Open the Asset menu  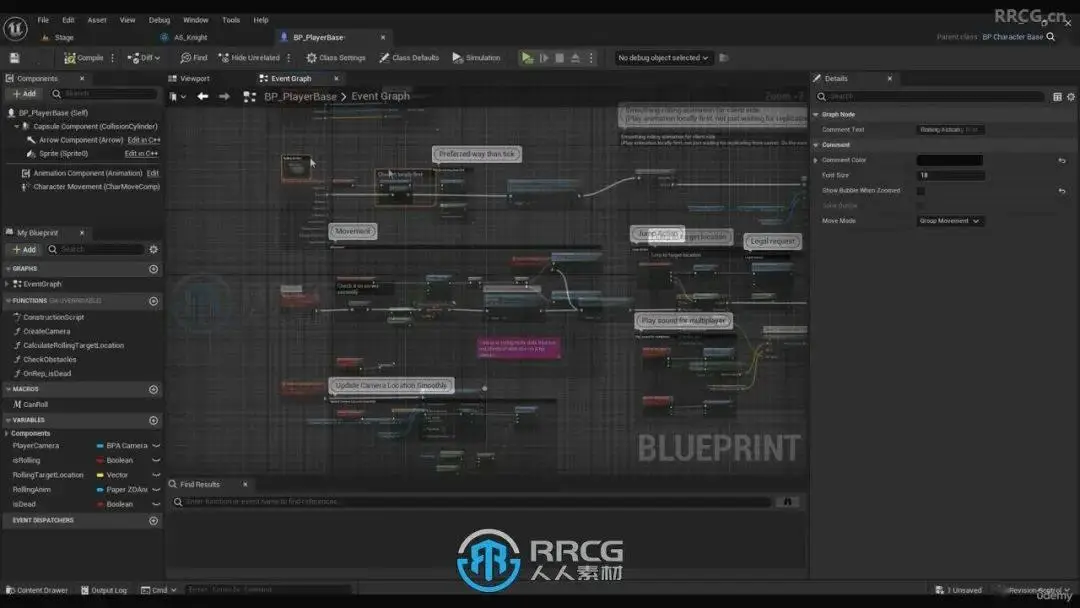click(97, 20)
